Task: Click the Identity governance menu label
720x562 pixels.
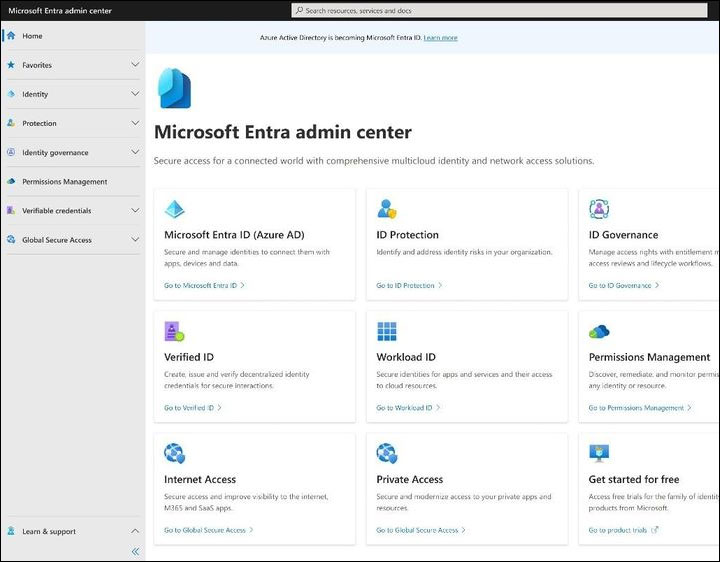Action: pos(55,152)
